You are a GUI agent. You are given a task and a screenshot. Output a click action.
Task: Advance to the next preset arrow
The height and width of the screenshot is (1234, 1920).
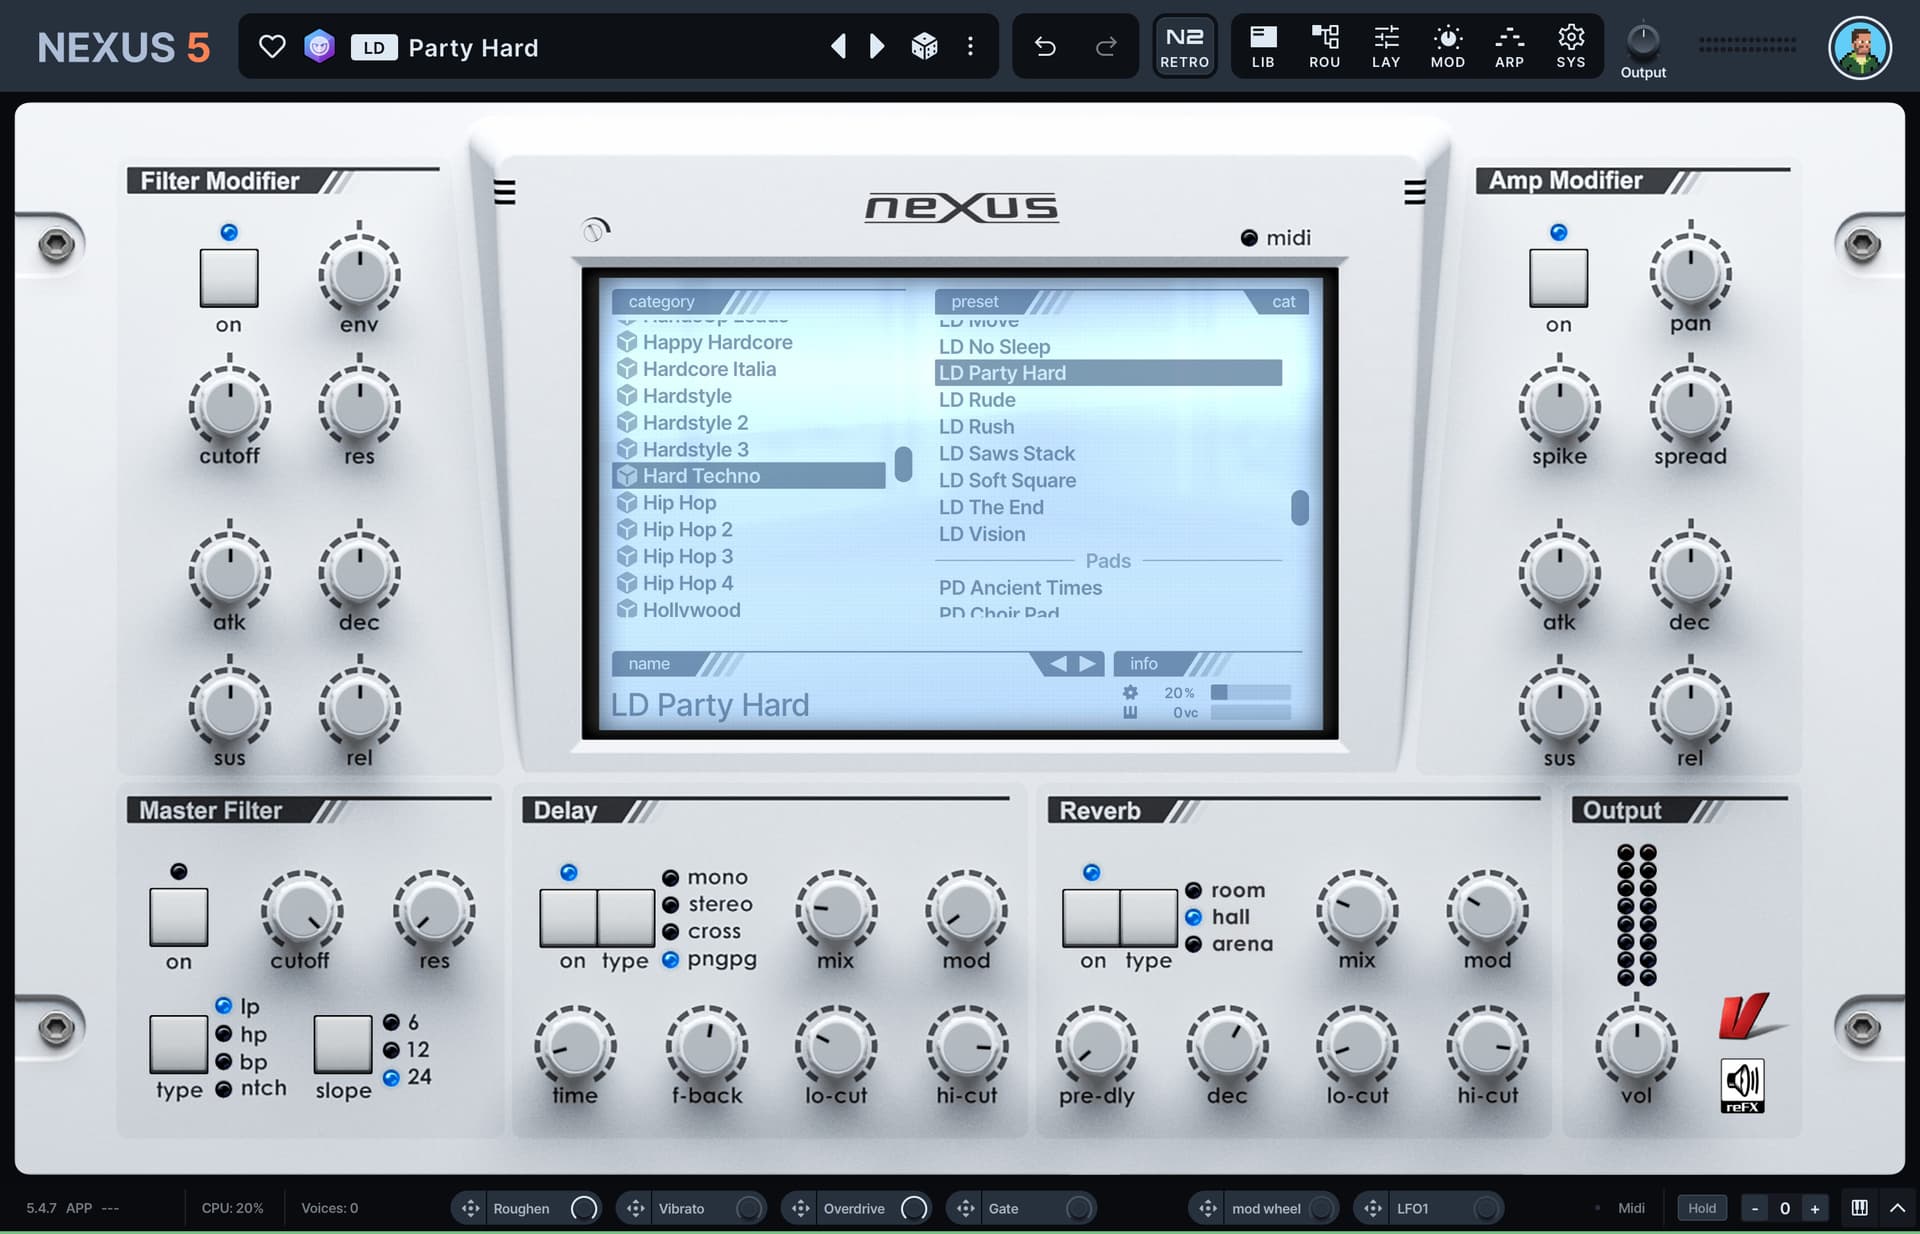[x=877, y=46]
